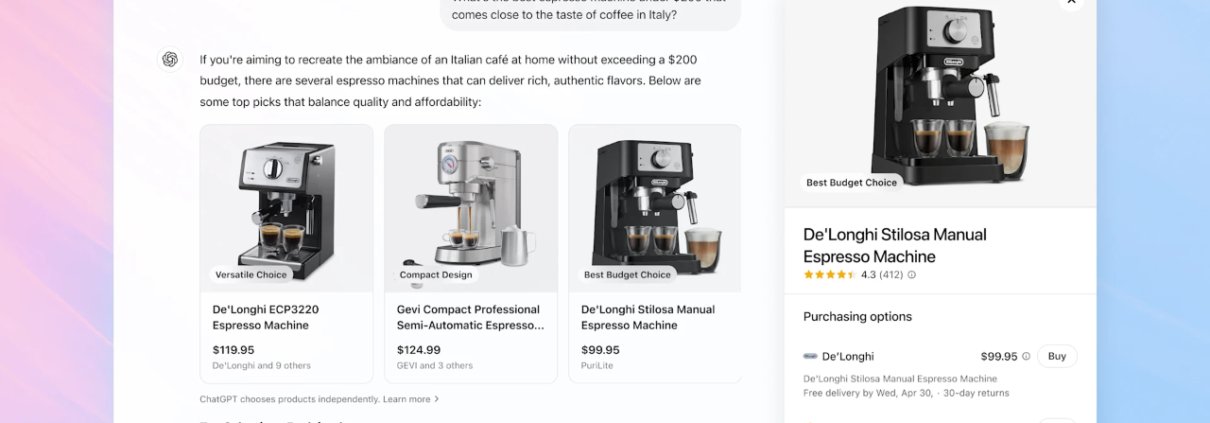
Task: Open the Learn more link
Action: 406,399
